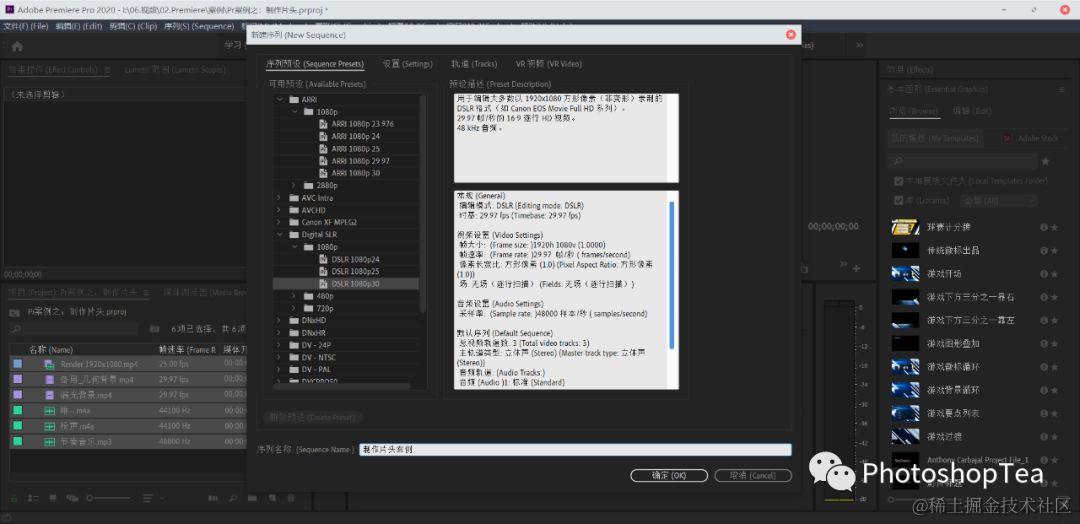Open the Edit menu

79,26
